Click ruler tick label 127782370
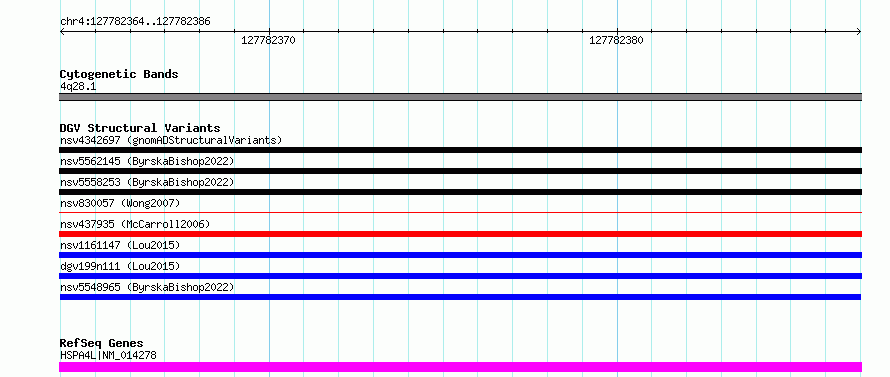Image resolution: width=890 pixels, height=377 pixels. tap(268, 40)
